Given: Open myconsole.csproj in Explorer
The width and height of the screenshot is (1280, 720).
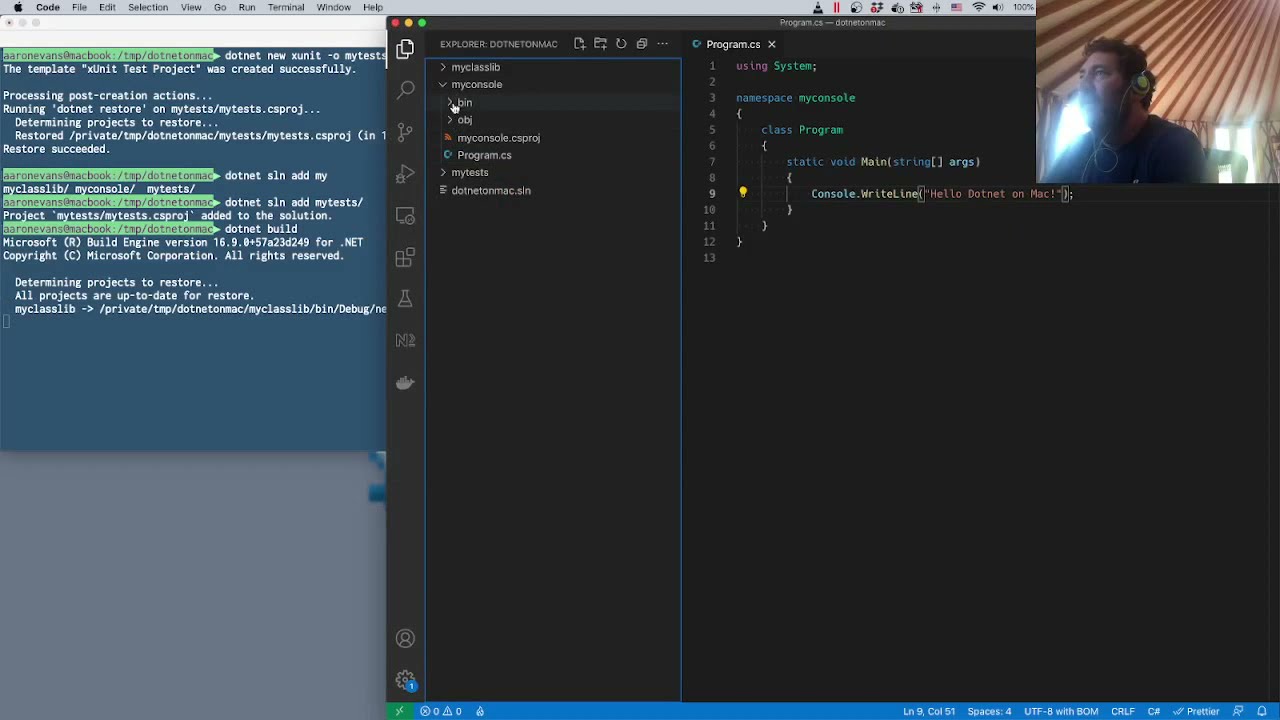Looking at the screenshot, I should click(x=498, y=138).
